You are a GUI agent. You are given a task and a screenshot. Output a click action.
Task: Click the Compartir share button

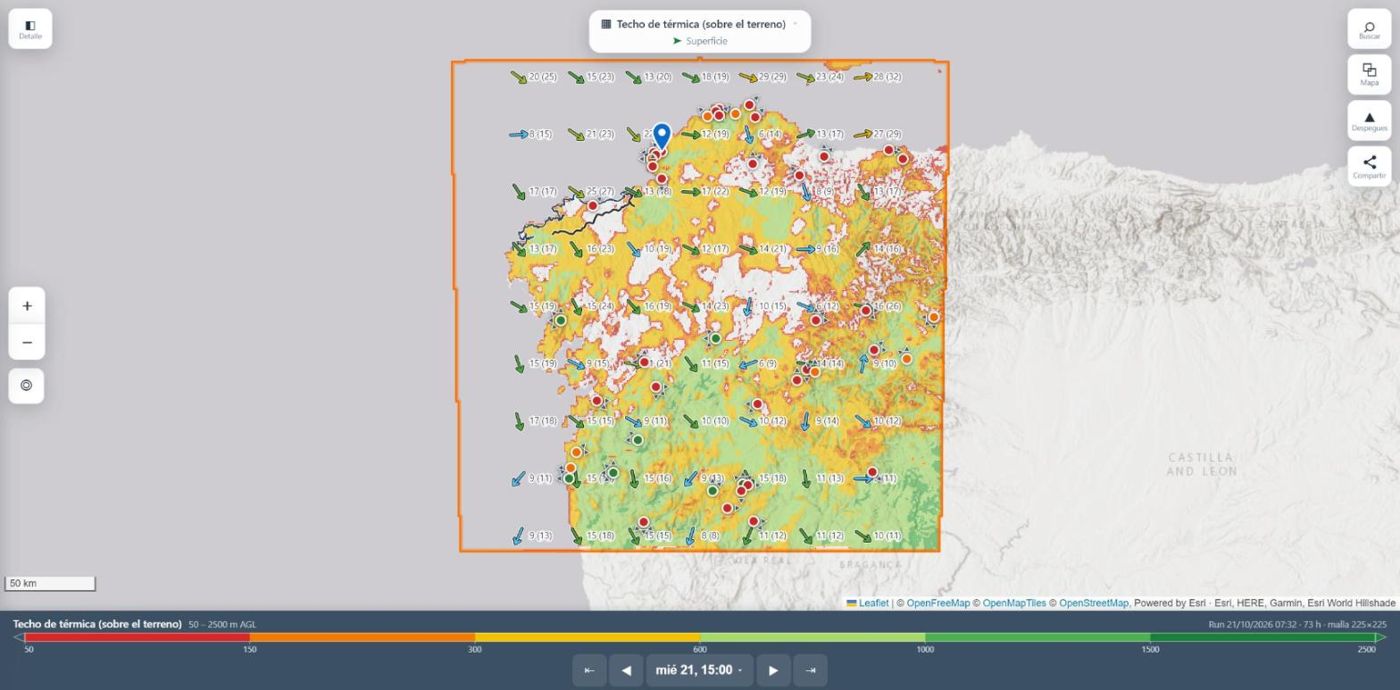coord(1369,167)
